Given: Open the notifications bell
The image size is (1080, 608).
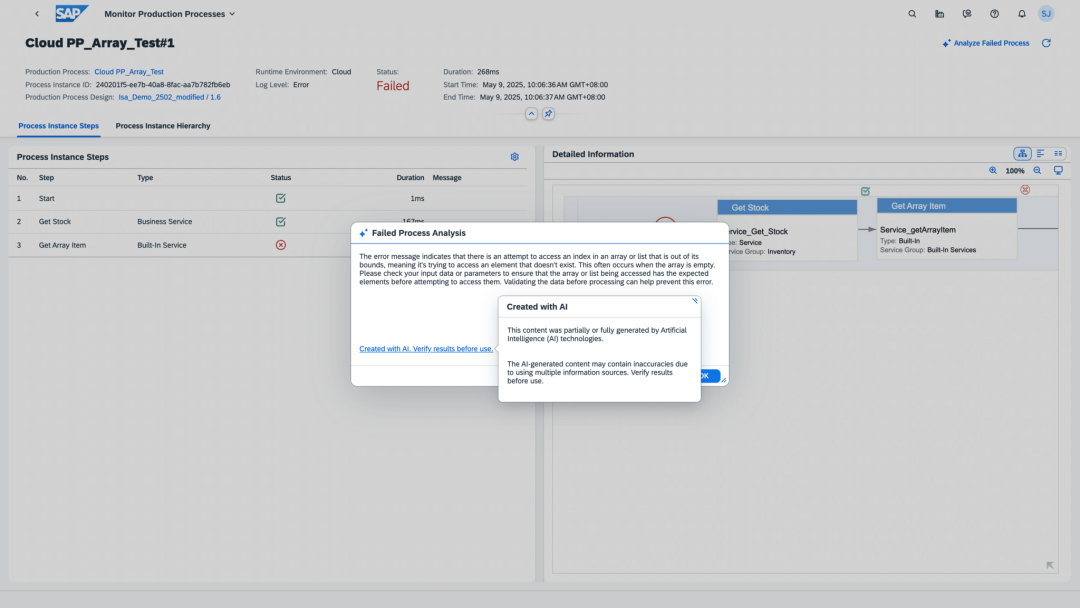Looking at the screenshot, I should [x=1022, y=14].
